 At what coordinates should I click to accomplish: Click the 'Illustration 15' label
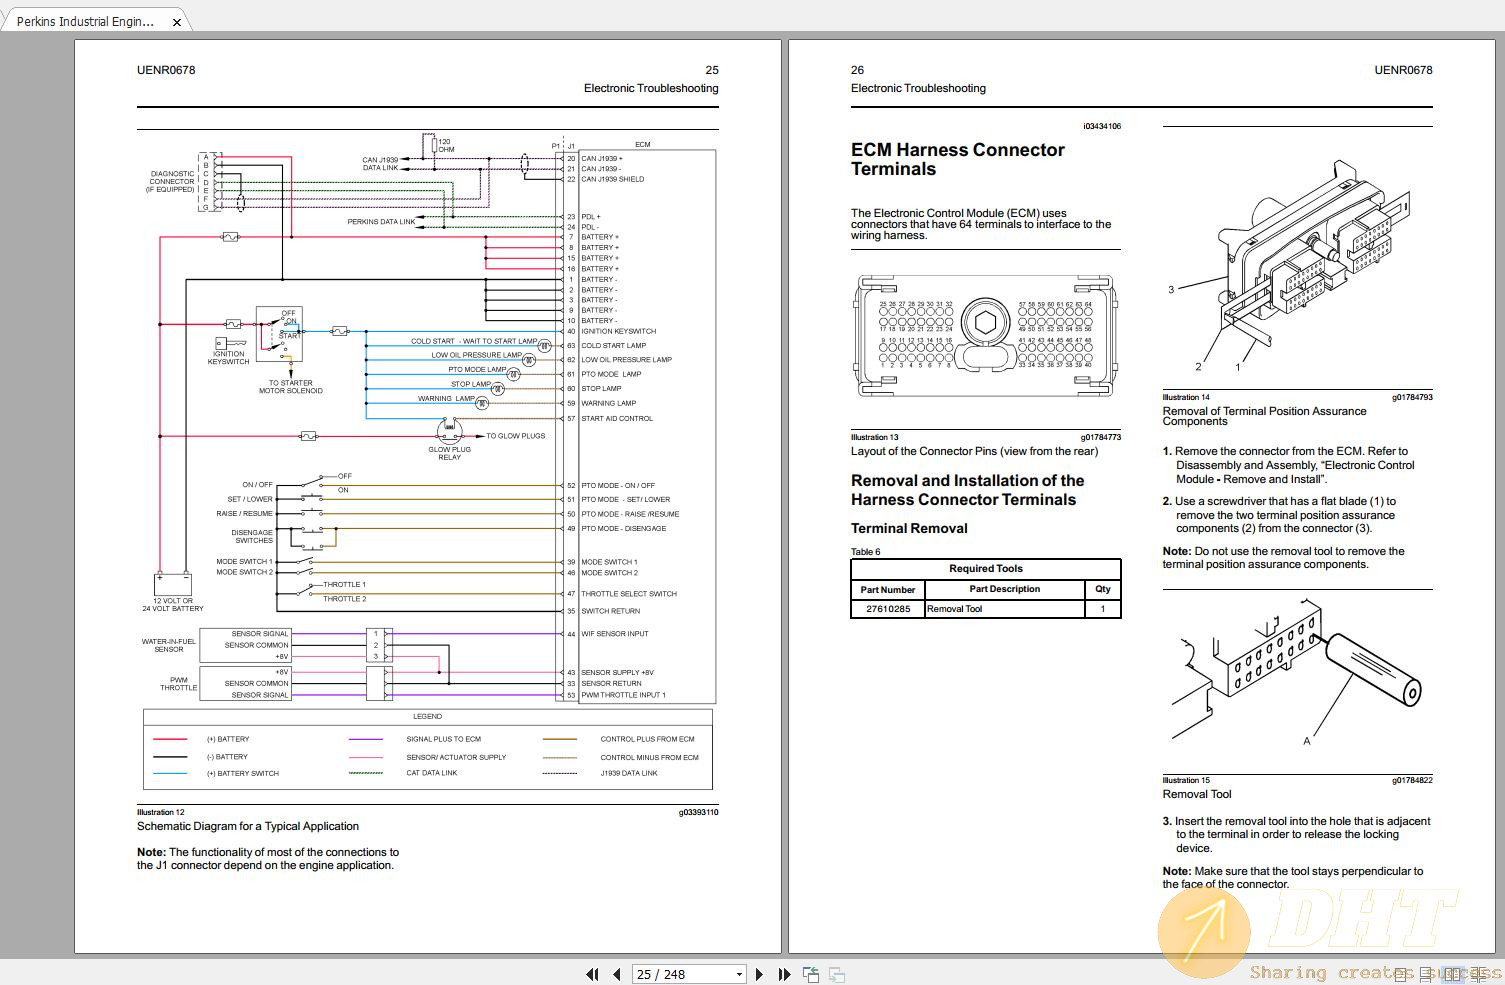(1186, 780)
